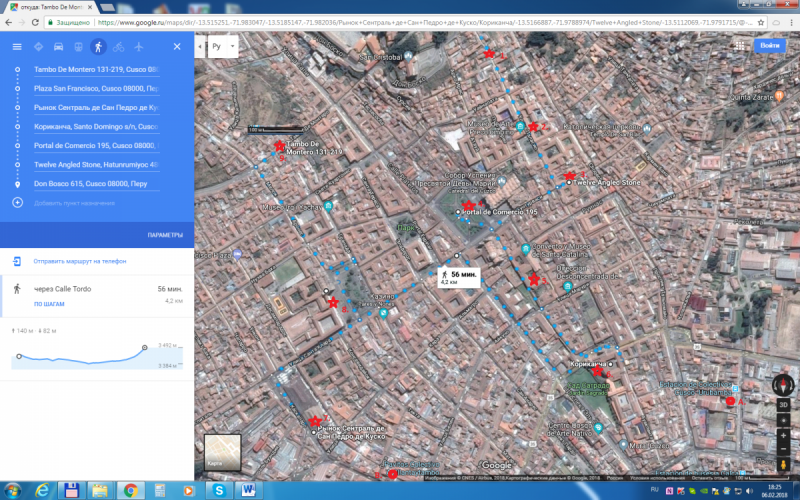
Task: Edit the Рынок Сентраль де Сан Педро waypoint
Action: click(x=97, y=108)
